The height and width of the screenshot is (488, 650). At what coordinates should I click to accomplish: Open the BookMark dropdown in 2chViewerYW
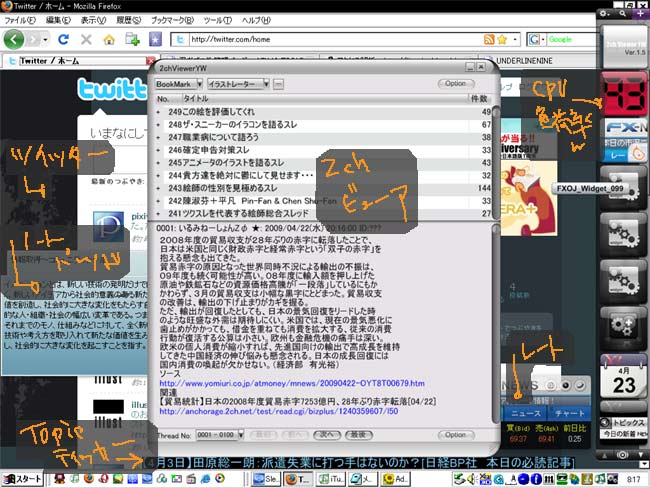tap(179, 84)
